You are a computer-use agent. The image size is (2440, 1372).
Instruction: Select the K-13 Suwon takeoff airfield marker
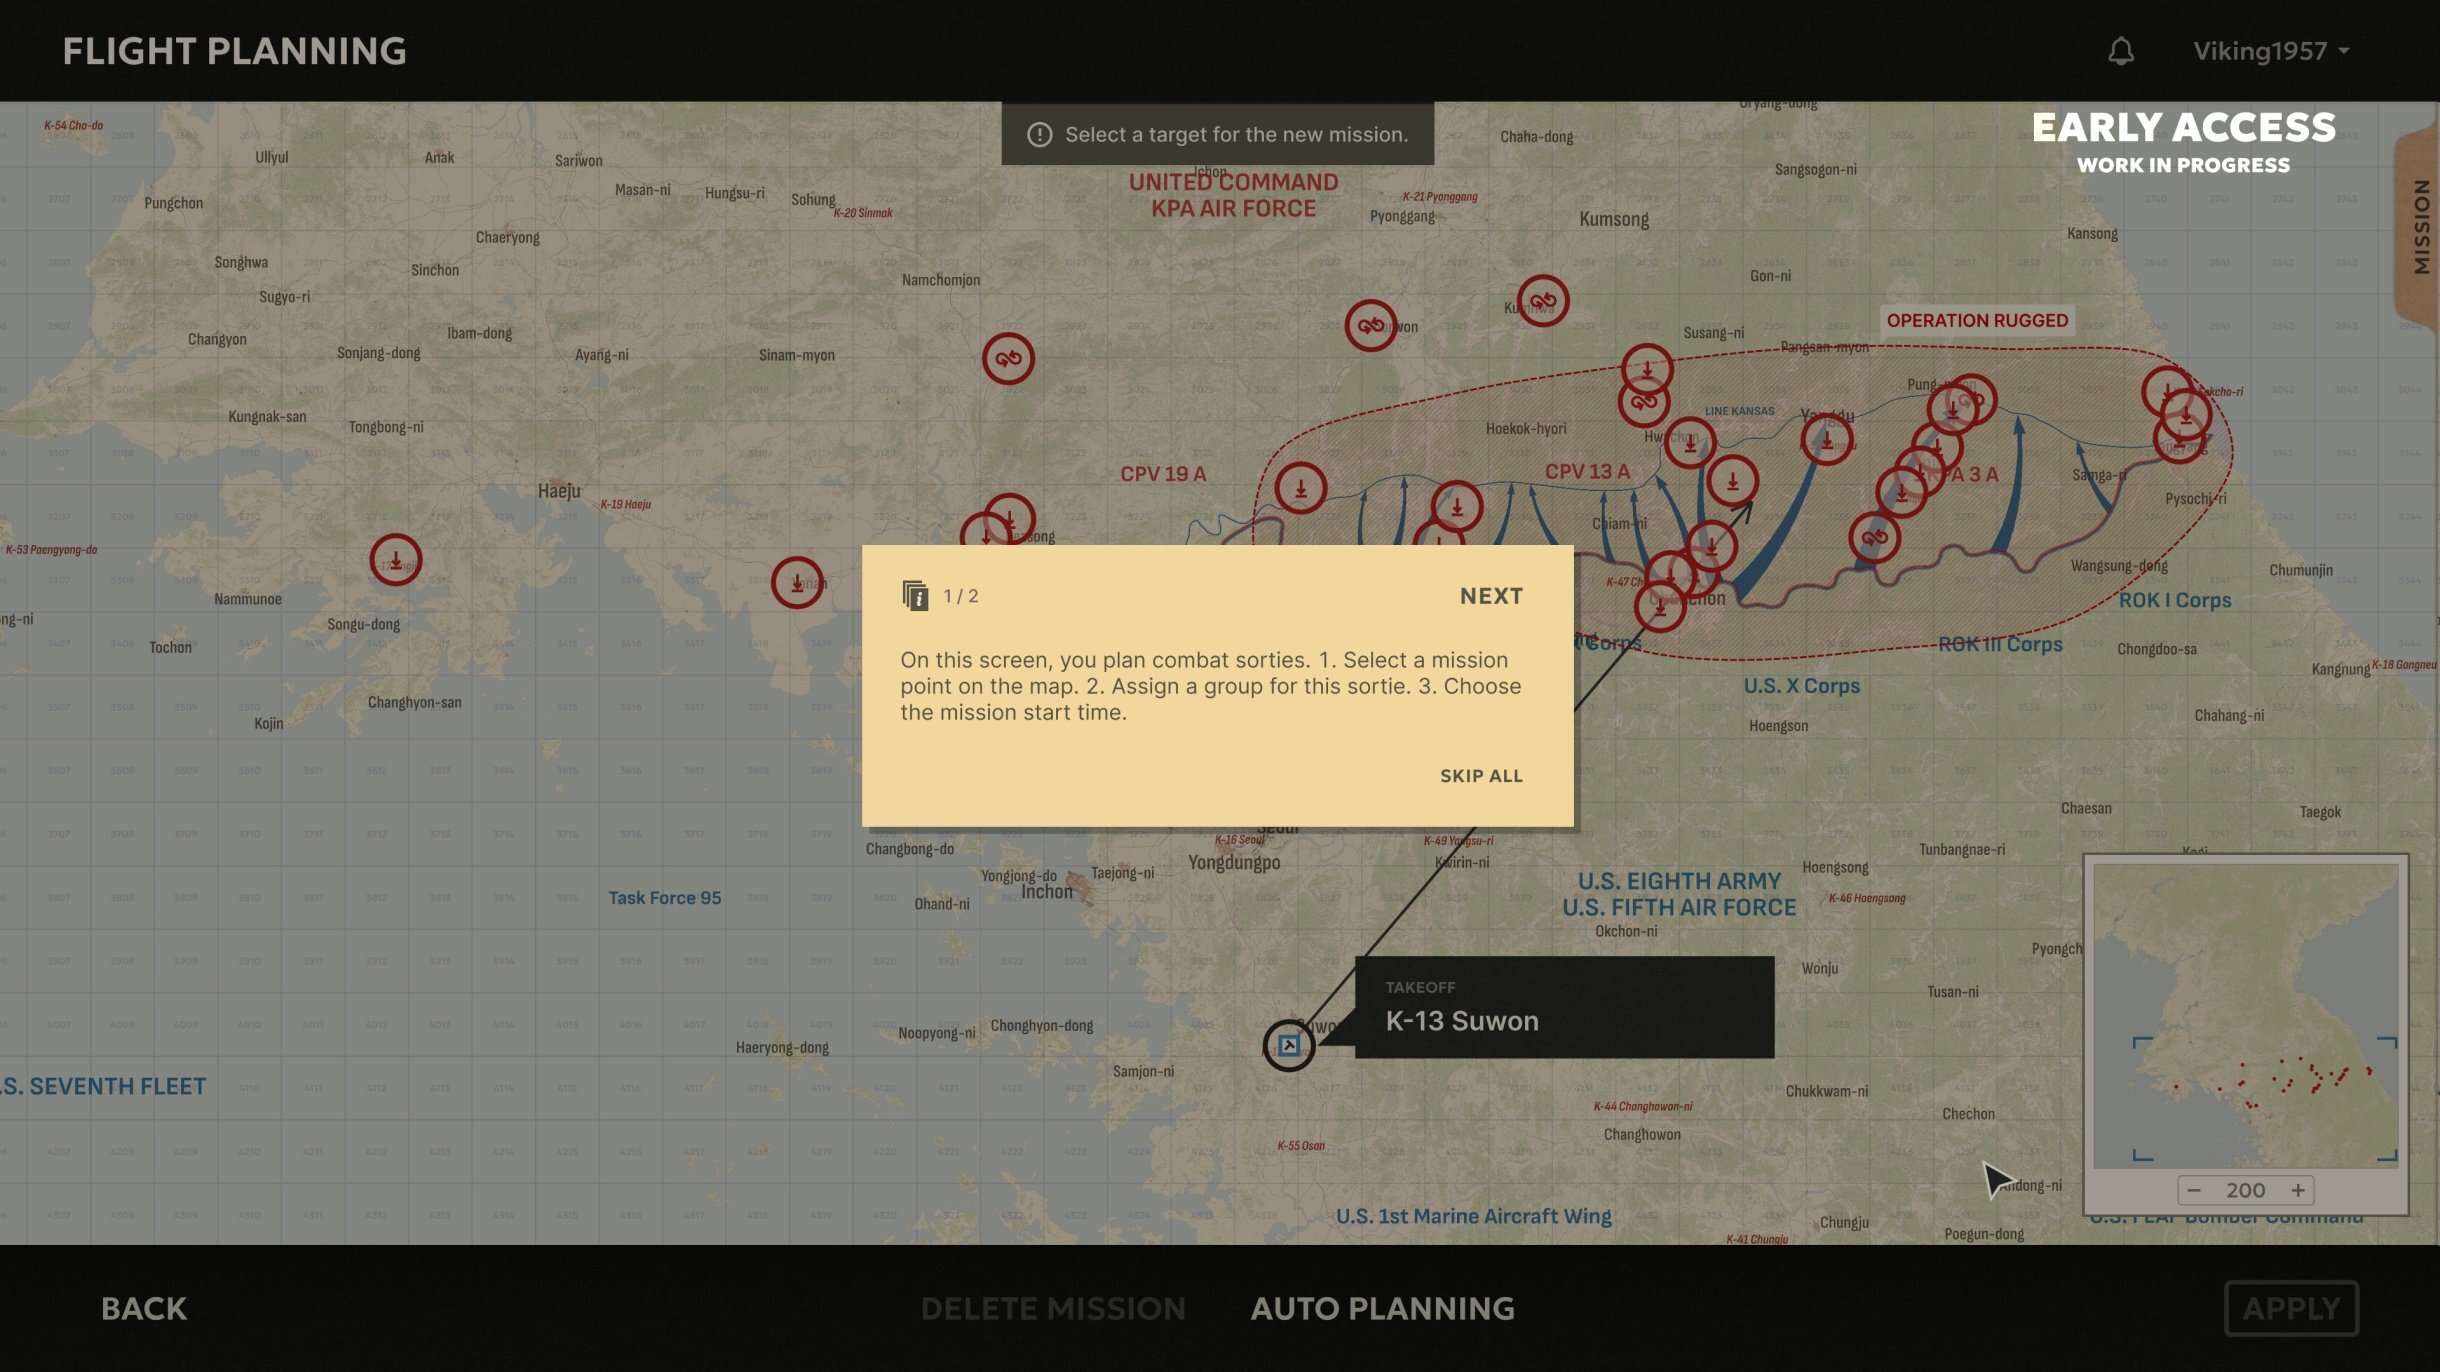click(1288, 1045)
